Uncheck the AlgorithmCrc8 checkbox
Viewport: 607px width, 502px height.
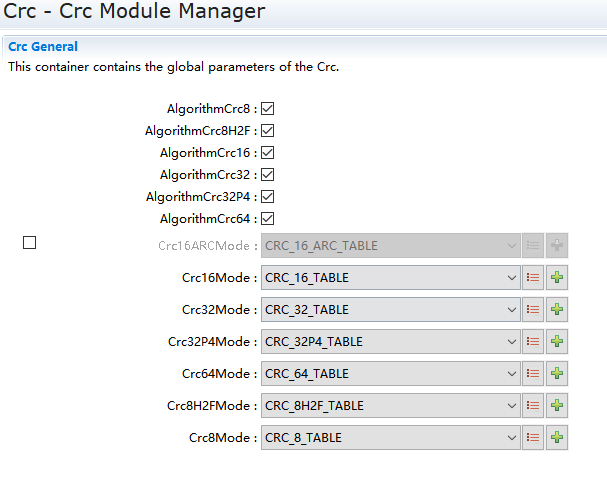268,108
